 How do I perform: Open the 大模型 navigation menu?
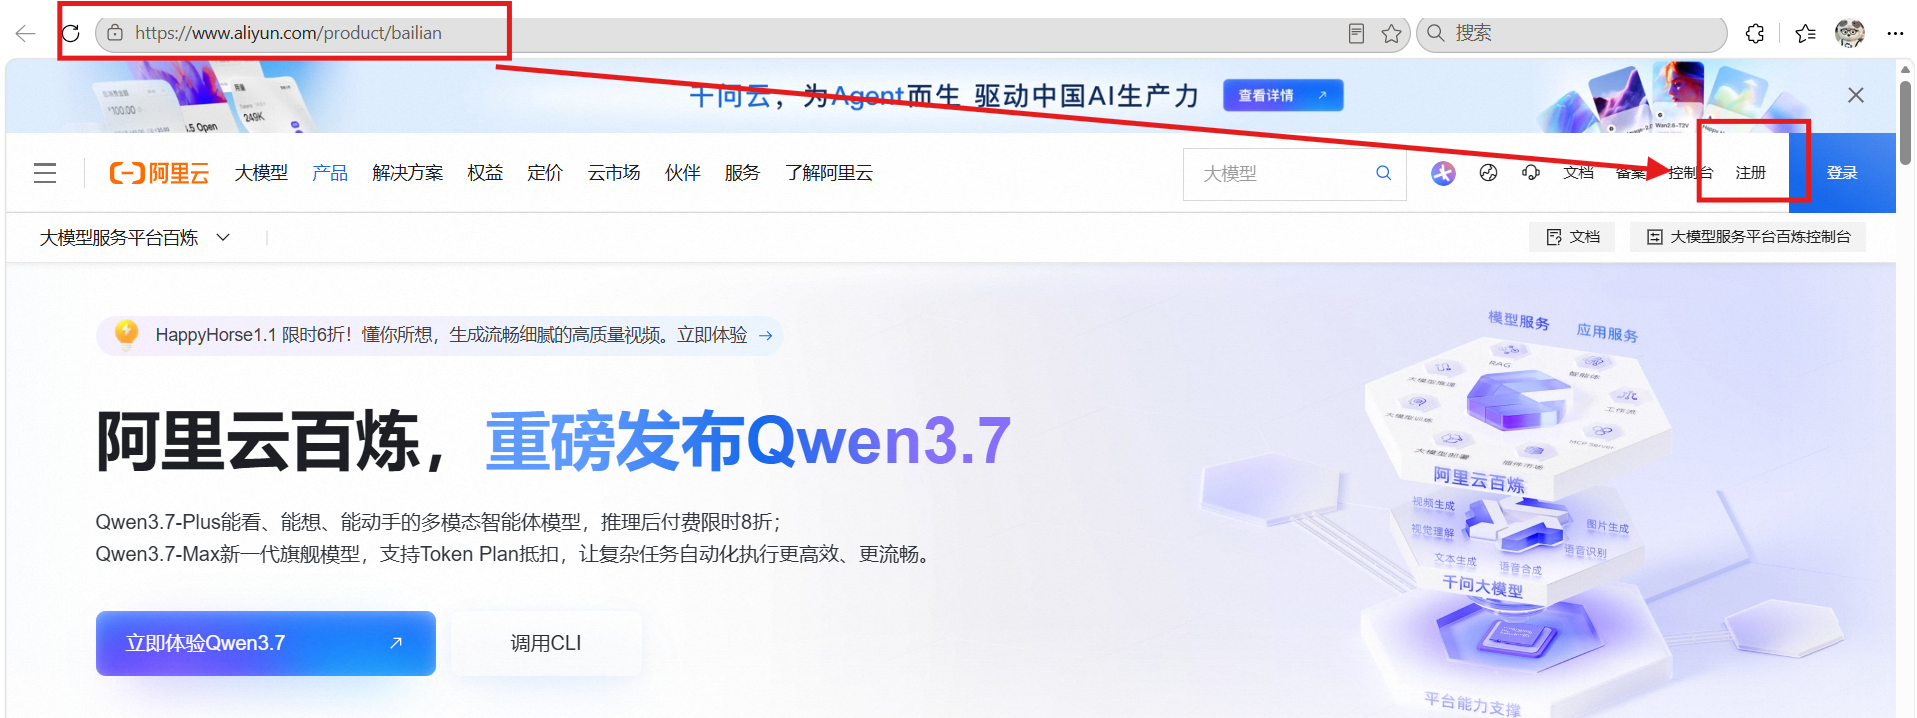(261, 173)
